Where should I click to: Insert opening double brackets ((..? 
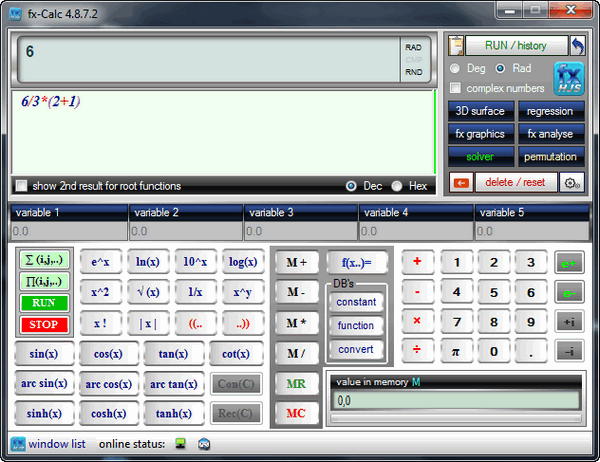[196, 323]
